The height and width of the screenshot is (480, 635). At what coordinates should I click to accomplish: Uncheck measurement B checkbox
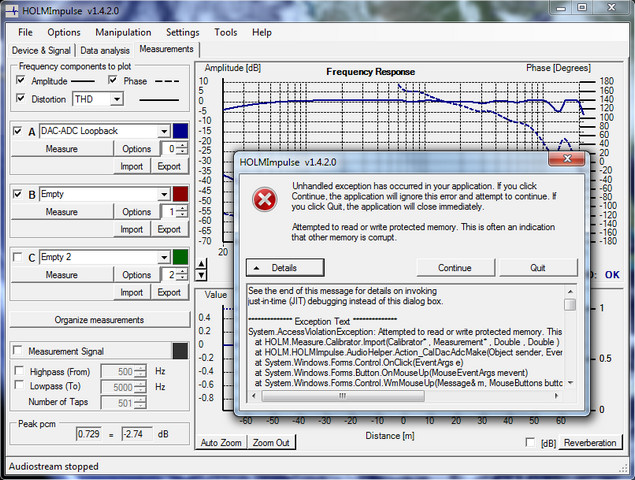(x=17, y=194)
